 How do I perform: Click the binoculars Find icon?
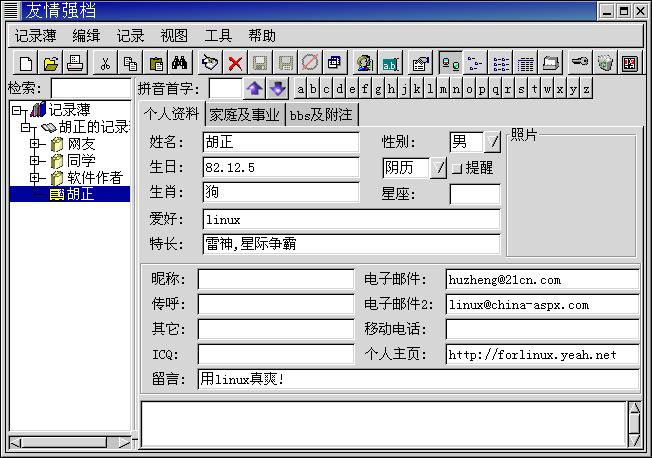click(180, 63)
